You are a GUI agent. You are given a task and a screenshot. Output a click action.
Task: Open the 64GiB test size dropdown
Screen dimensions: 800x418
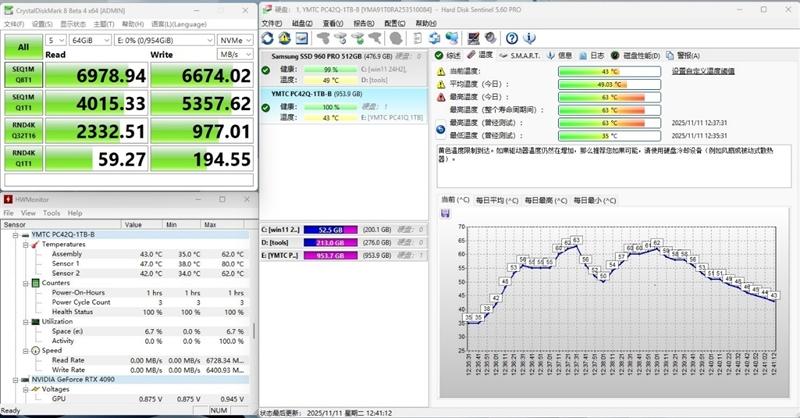pyautogui.click(x=96, y=40)
